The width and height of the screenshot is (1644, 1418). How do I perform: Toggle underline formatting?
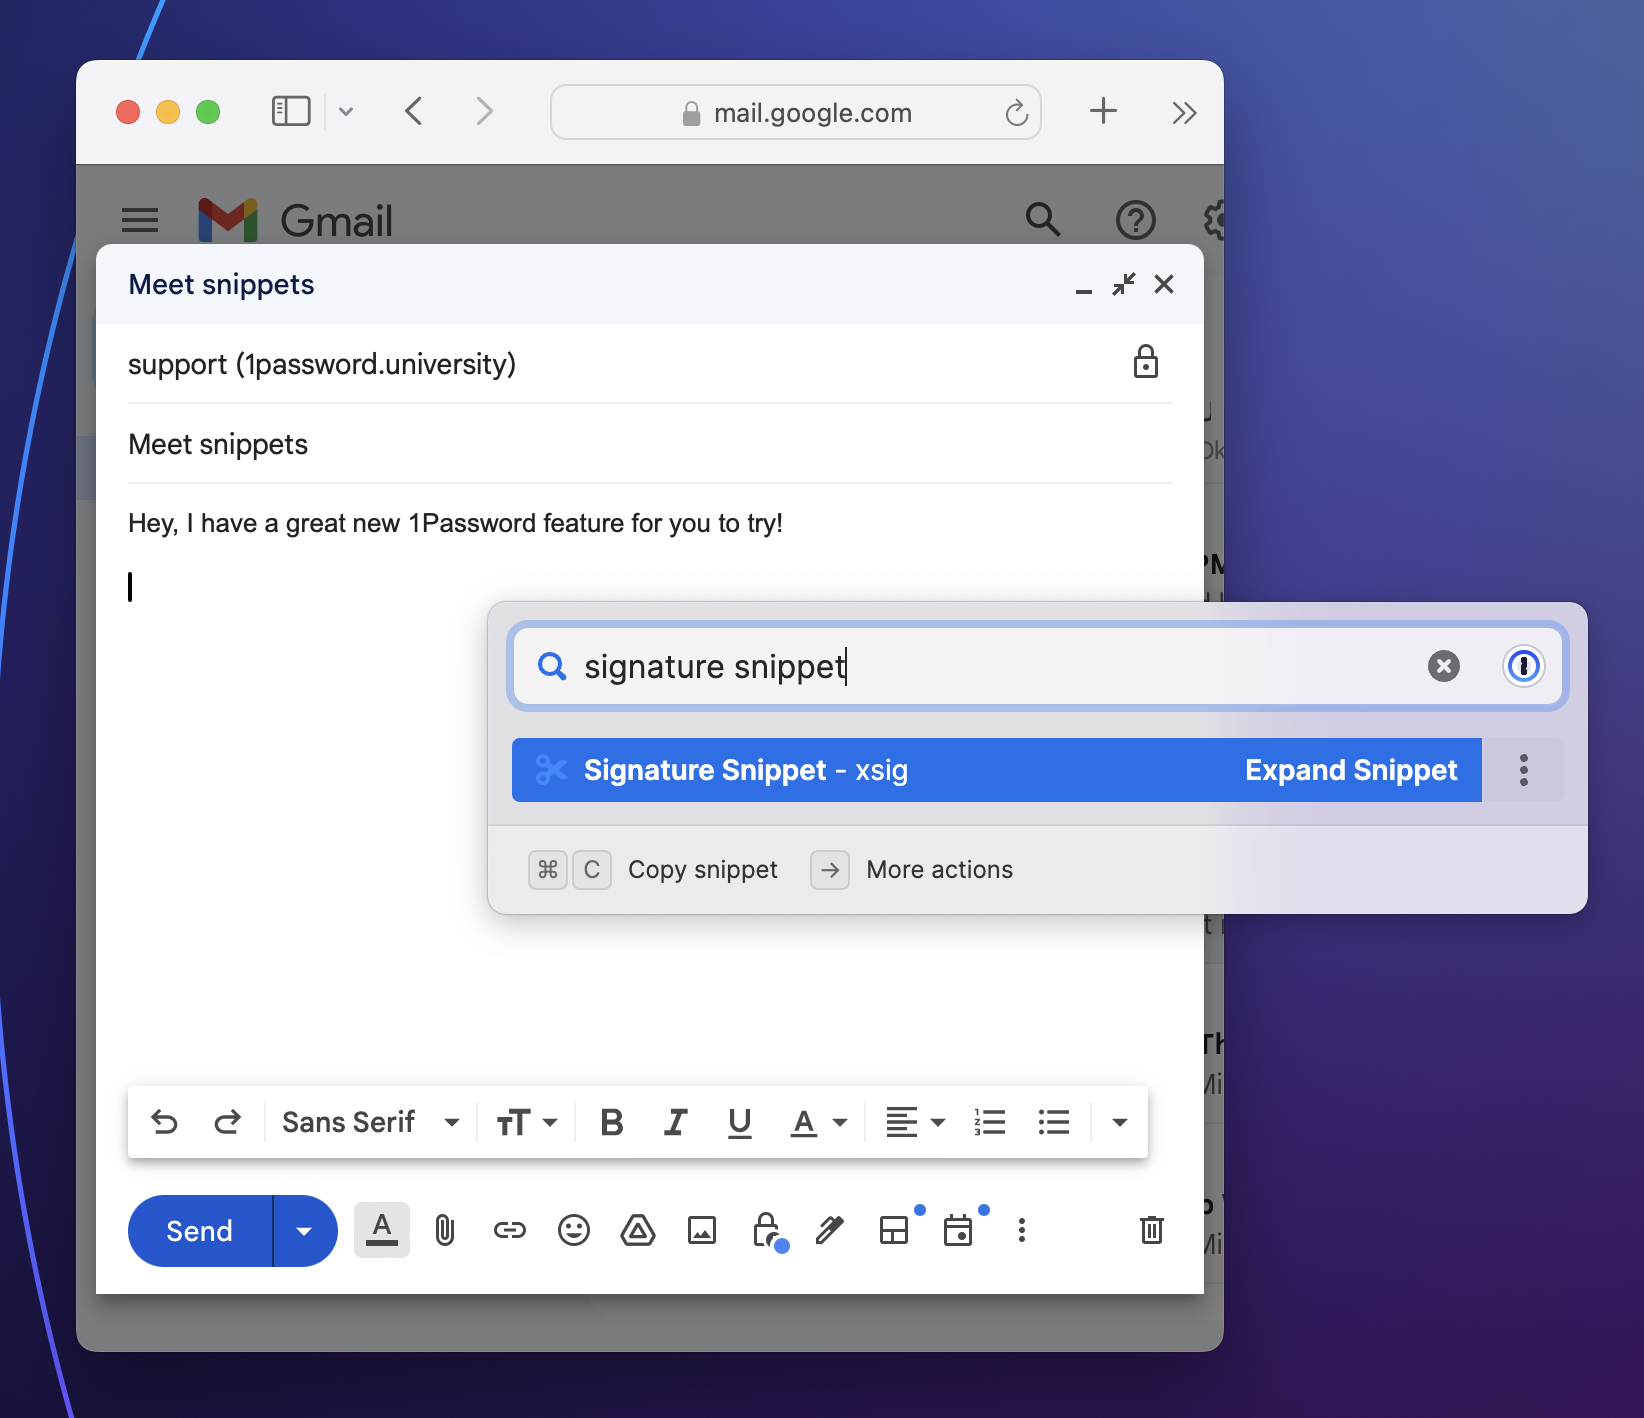(x=740, y=1123)
